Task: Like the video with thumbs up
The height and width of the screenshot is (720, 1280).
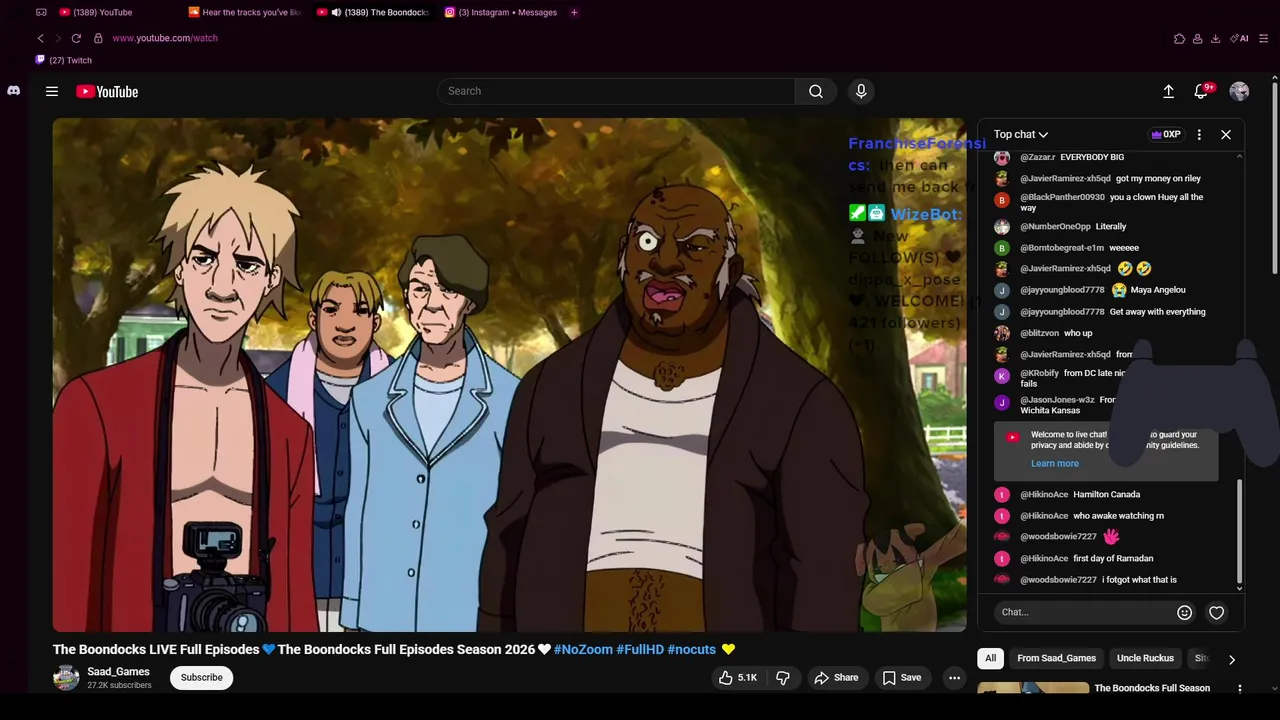Action: [x=737, y=678]
